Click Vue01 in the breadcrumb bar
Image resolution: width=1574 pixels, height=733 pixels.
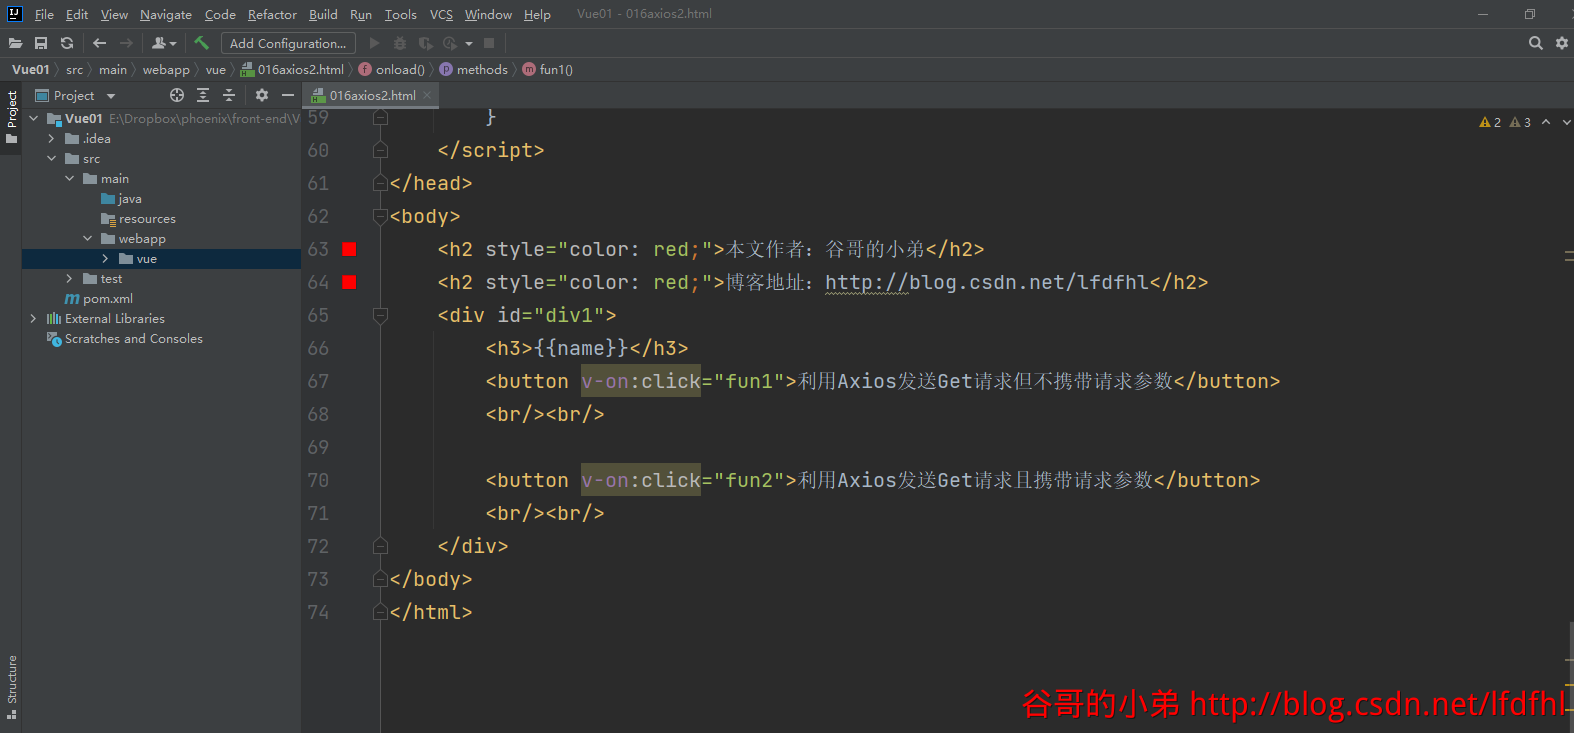click(30, 69)
